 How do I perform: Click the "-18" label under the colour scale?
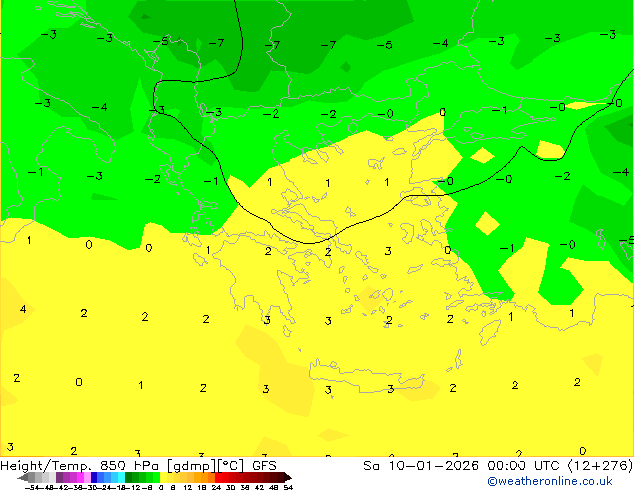[118, 487]
